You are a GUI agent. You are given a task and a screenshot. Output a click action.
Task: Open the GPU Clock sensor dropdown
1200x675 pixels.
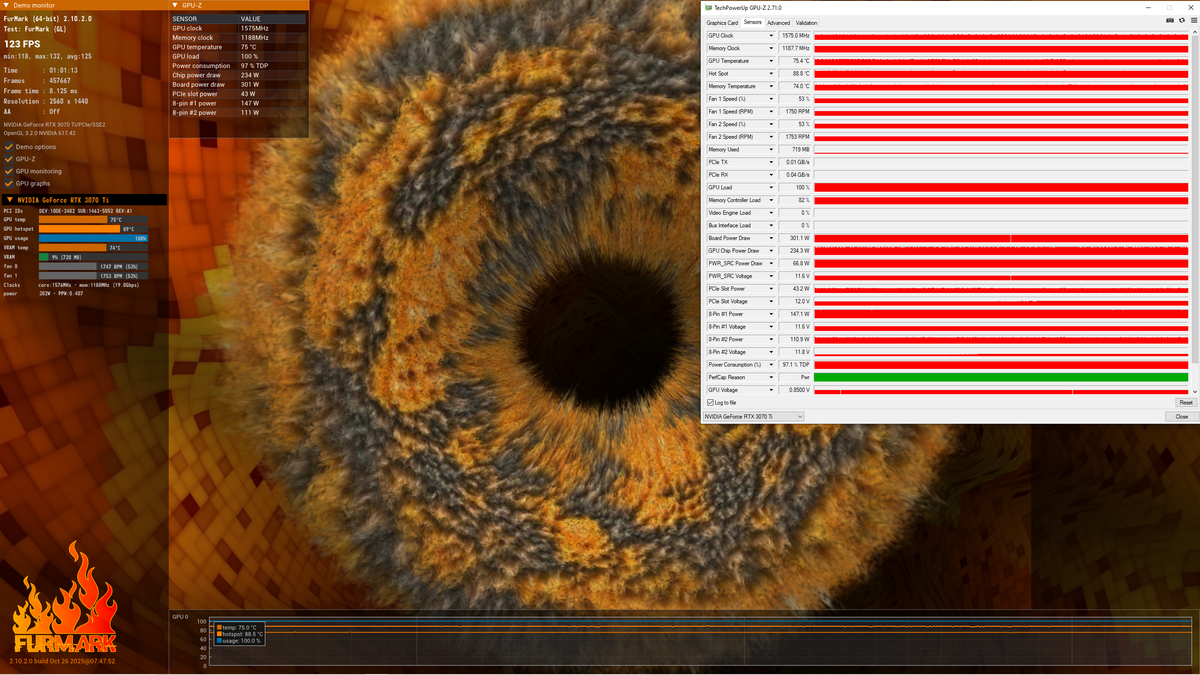point(771,36)
